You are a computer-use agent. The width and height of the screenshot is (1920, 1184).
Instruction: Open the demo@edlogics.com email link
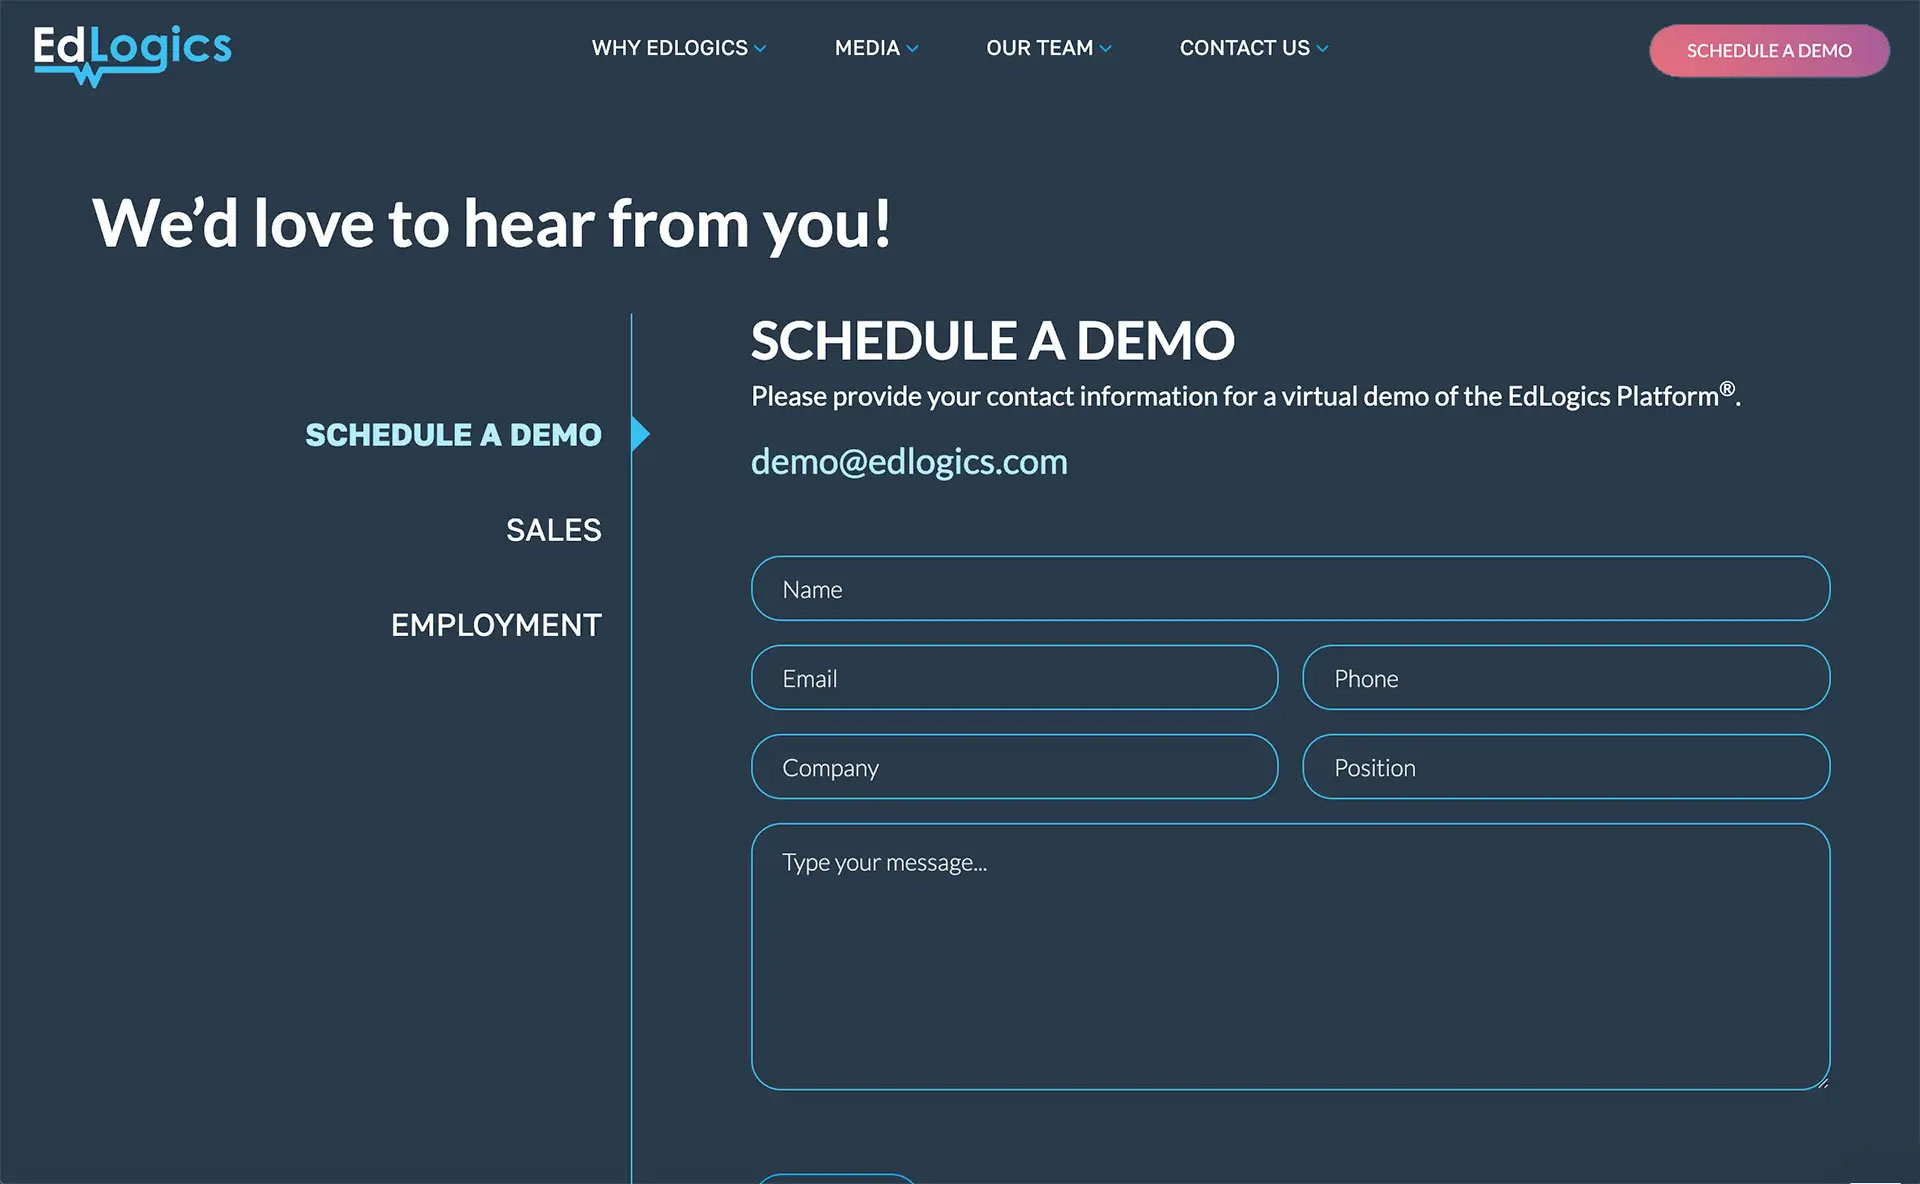tap(909, 462)
